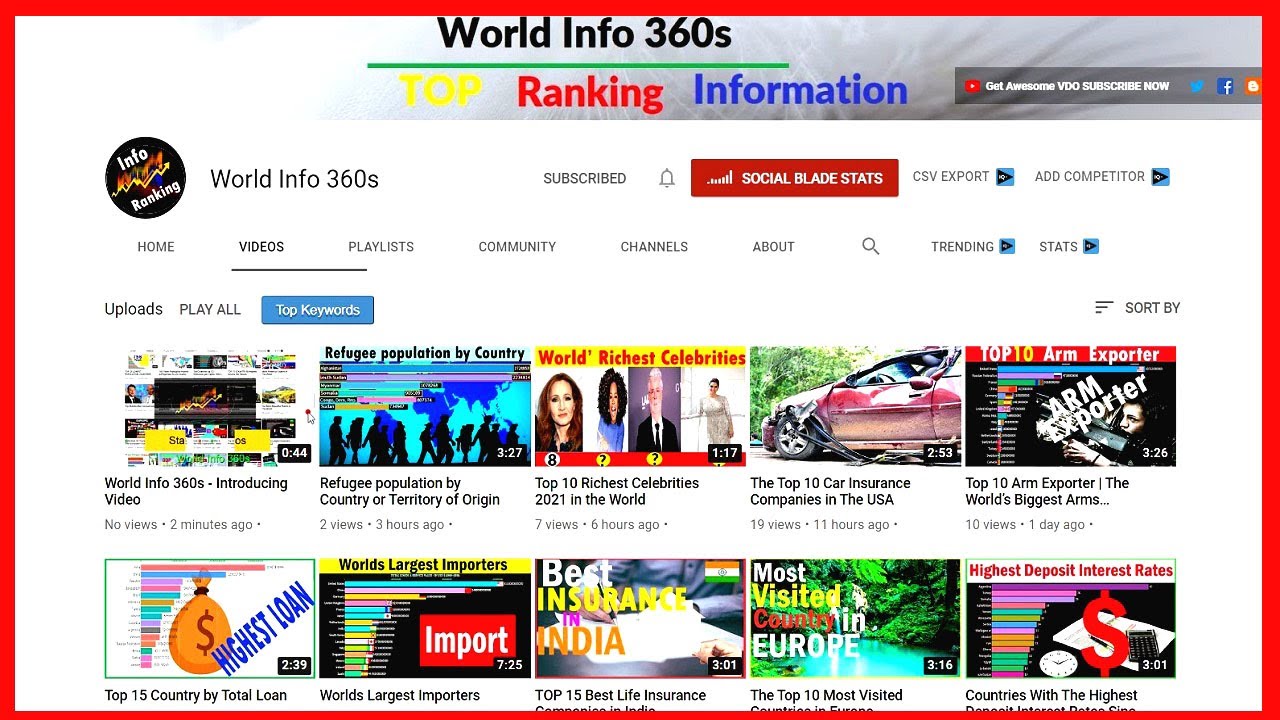
Task: Open the TRENDING tab label
Action: [962, 247]
